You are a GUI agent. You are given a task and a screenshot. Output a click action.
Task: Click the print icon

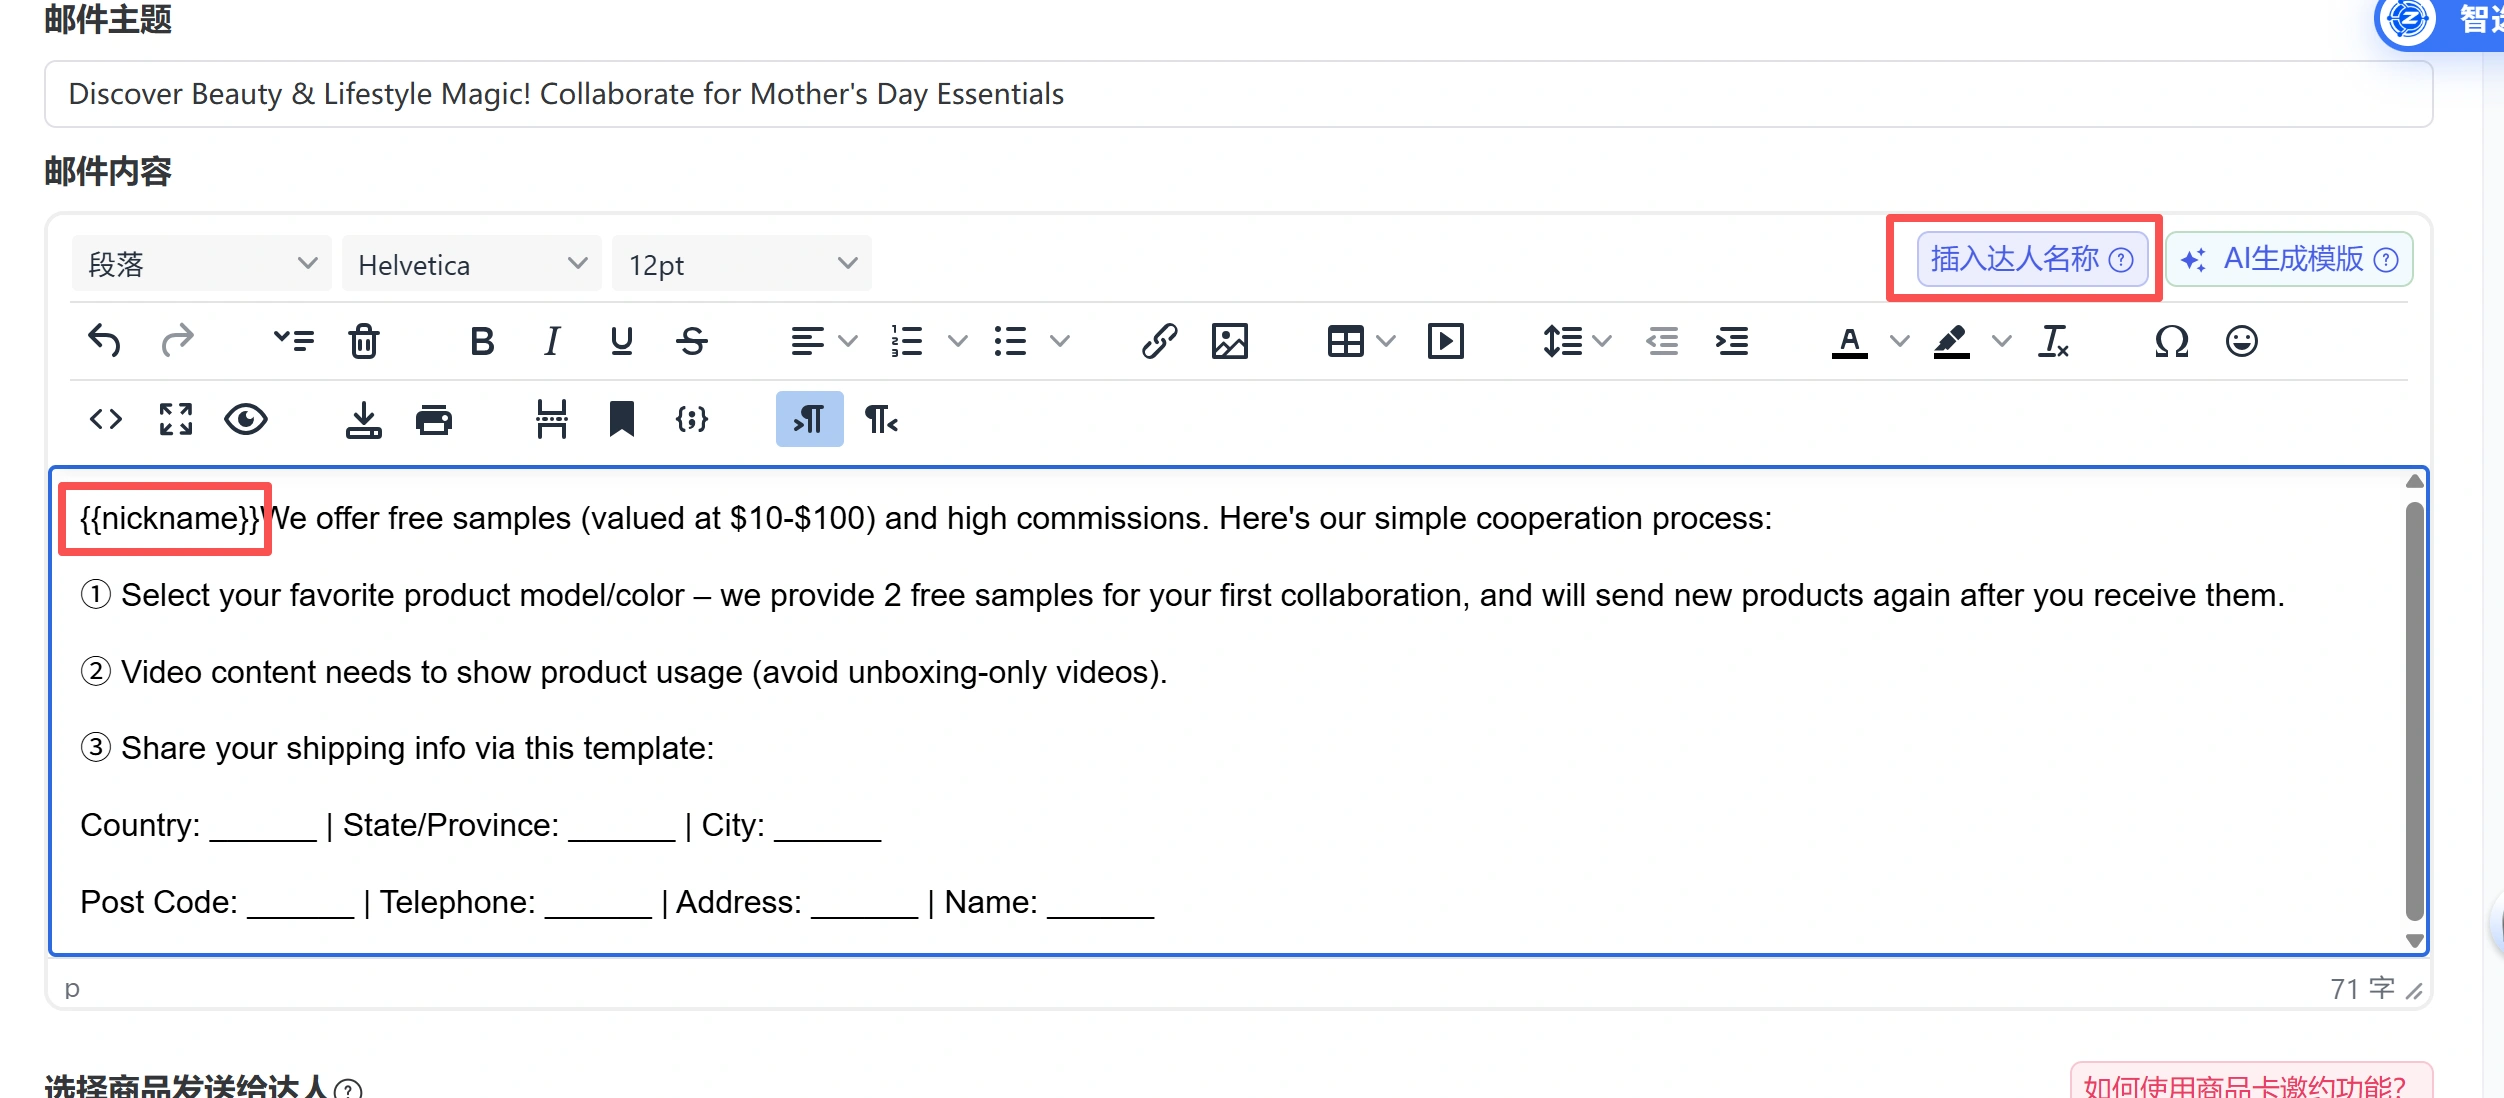click(433, 419)
